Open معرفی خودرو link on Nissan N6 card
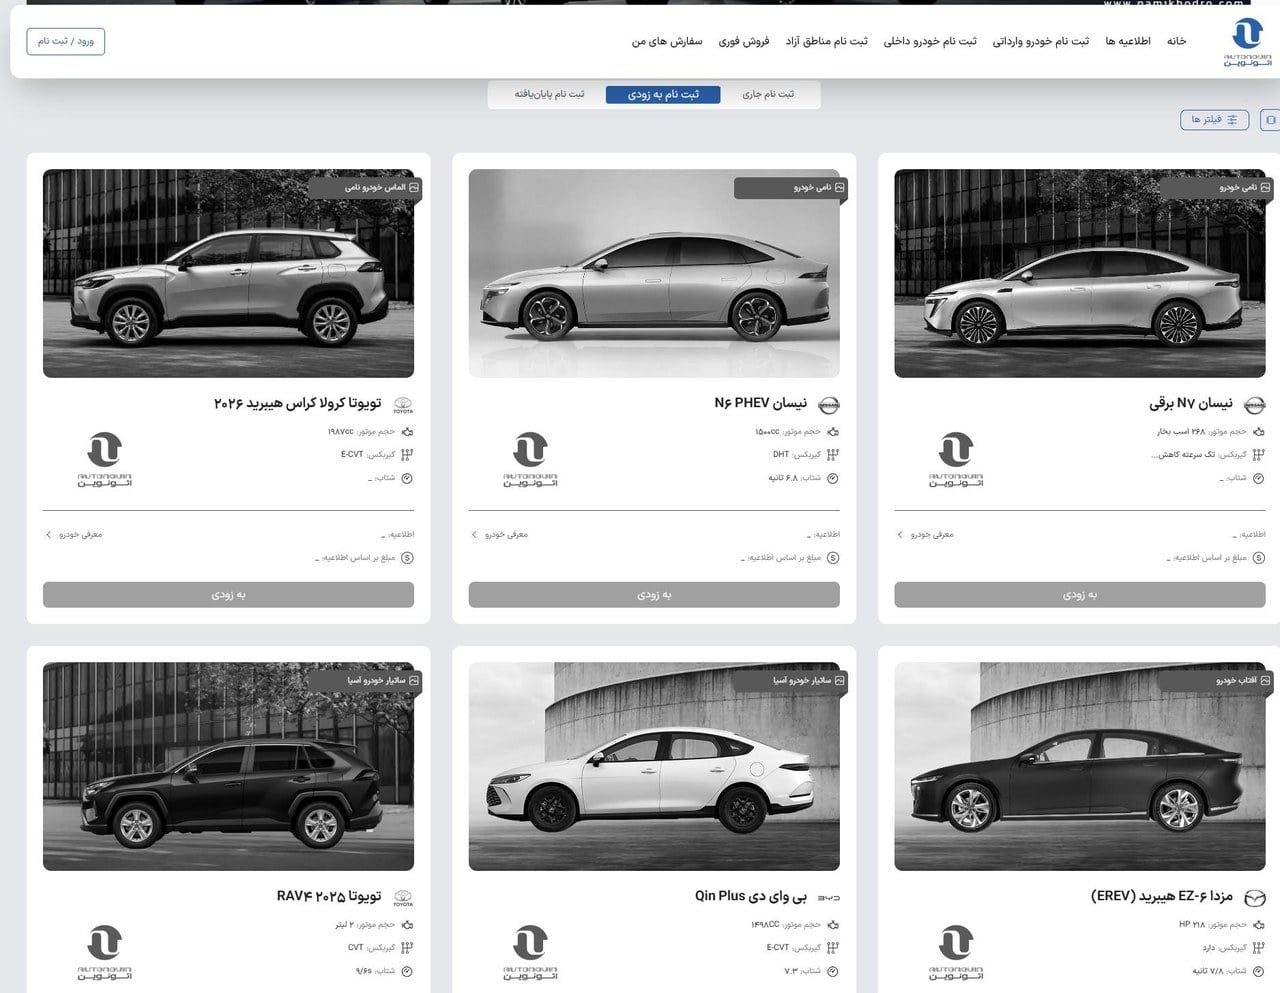1280x993 pixels. (500, 535)
